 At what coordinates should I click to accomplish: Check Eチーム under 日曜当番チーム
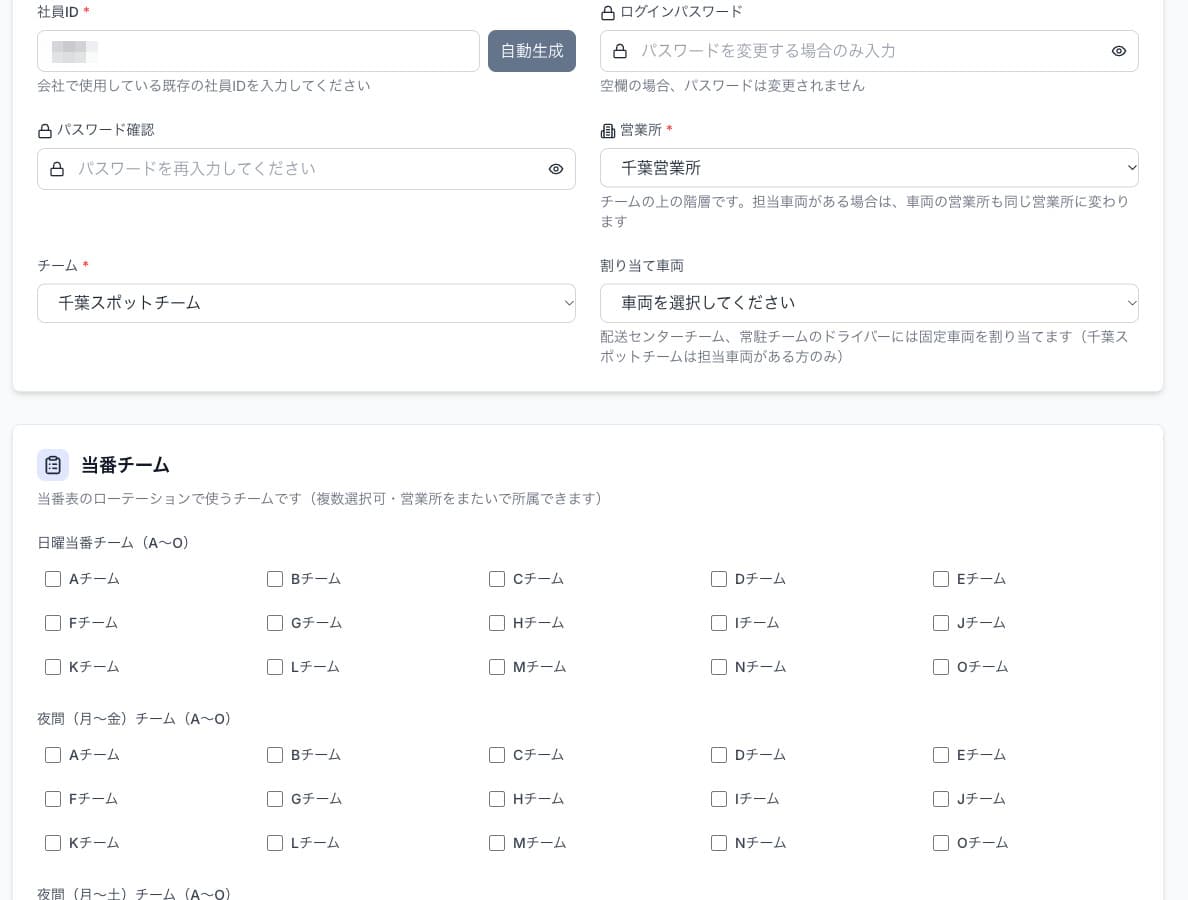941,579
